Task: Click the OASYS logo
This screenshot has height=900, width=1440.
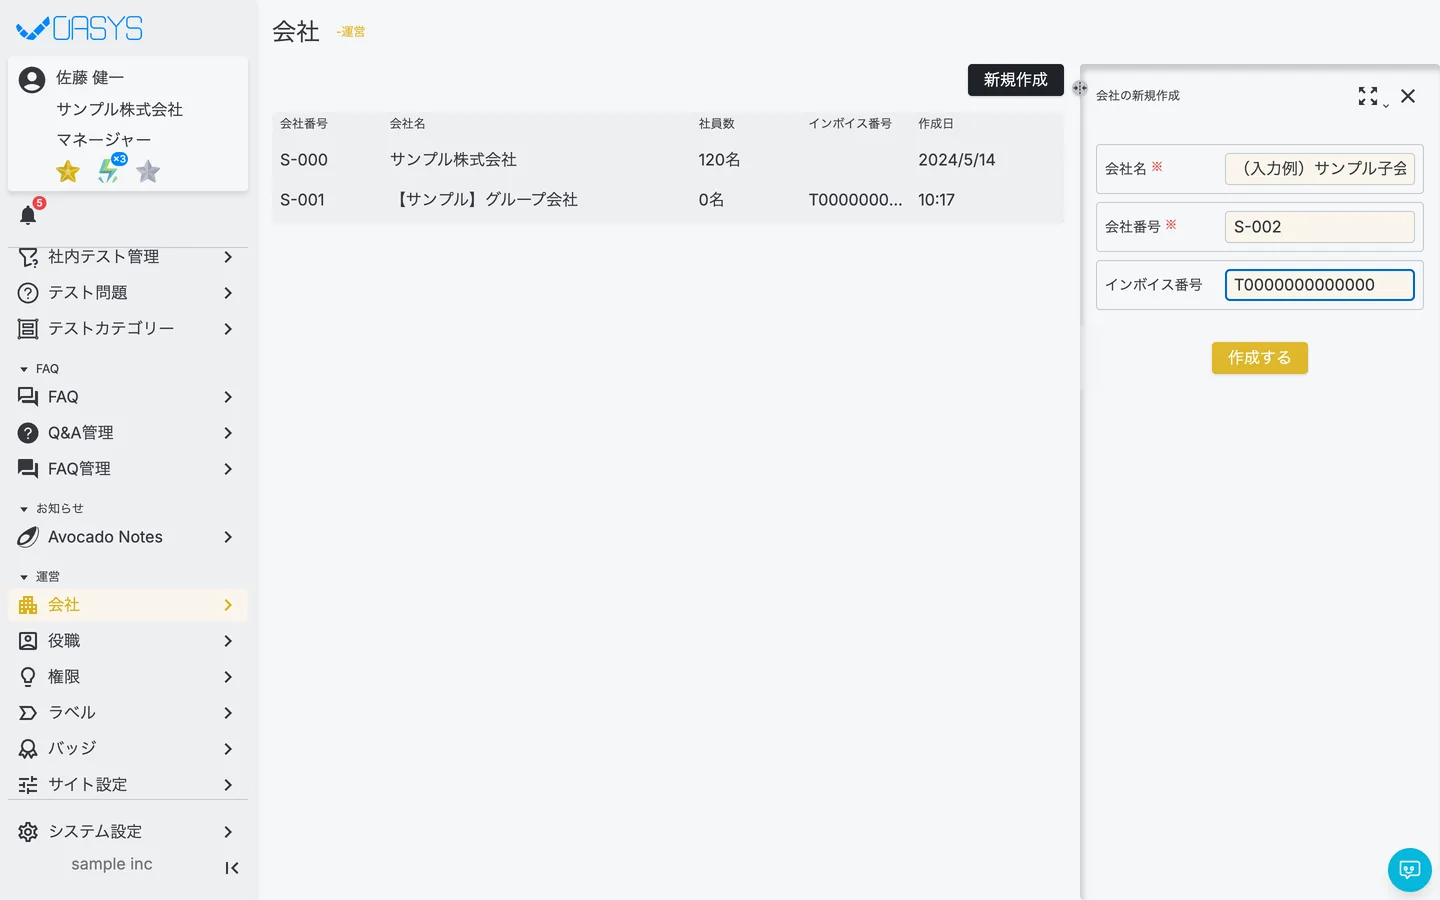Action: pyautogui.click(x=80, y=29)
